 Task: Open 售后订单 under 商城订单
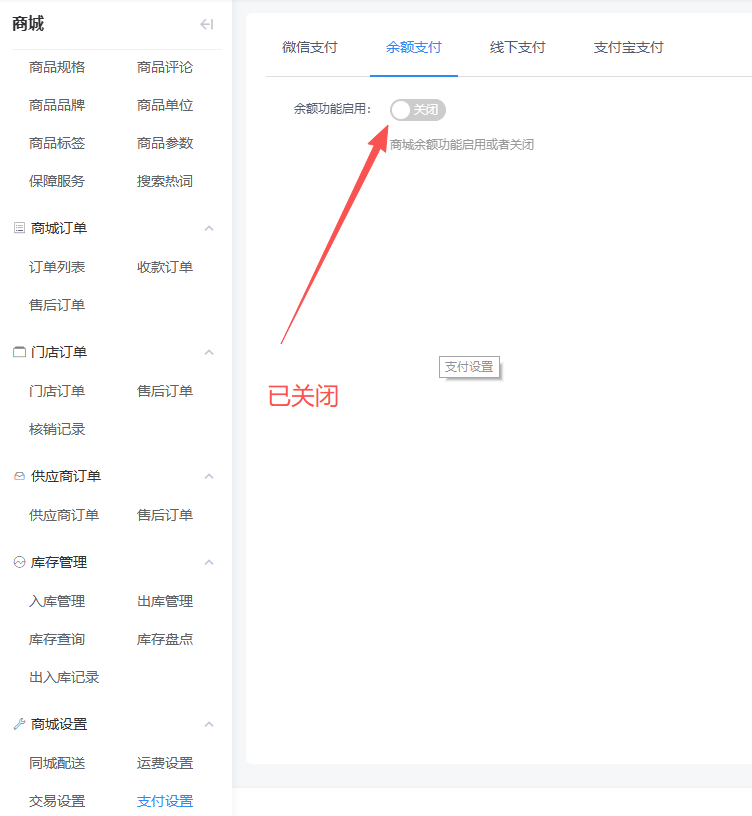coord(57,305)
